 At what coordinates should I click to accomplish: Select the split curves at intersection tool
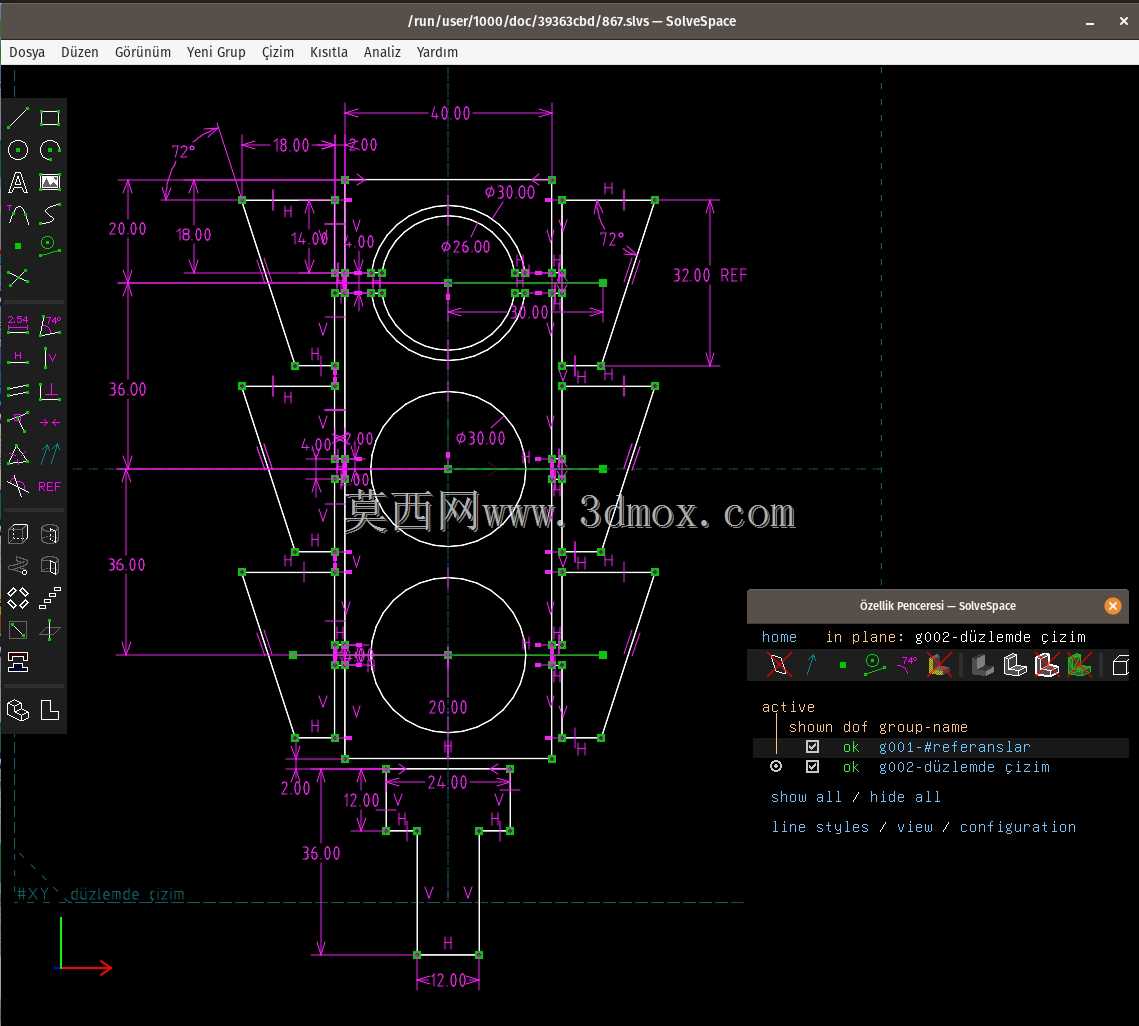tap(18, 278)
